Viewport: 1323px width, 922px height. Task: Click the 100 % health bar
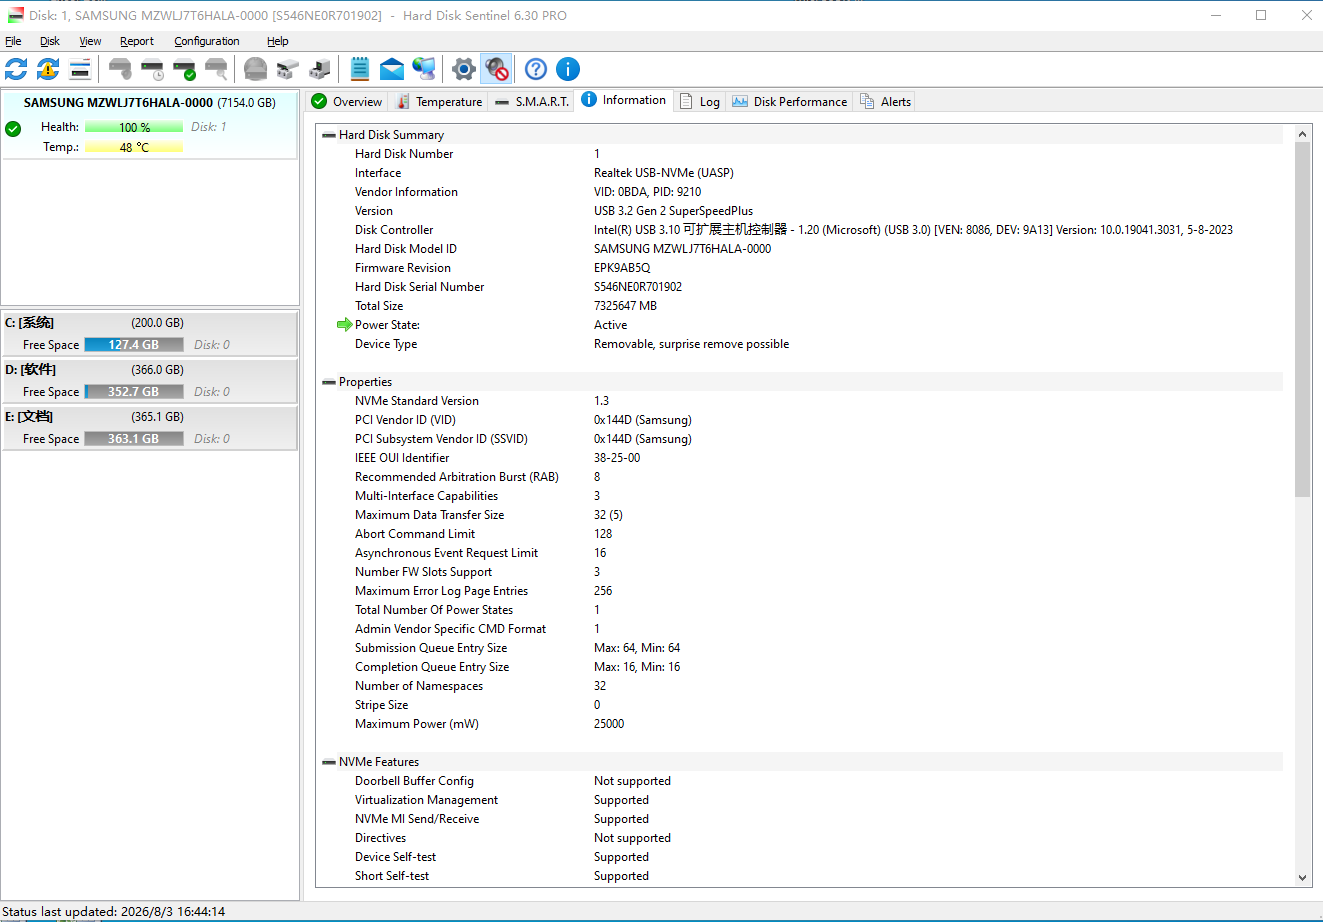[134, 127]
